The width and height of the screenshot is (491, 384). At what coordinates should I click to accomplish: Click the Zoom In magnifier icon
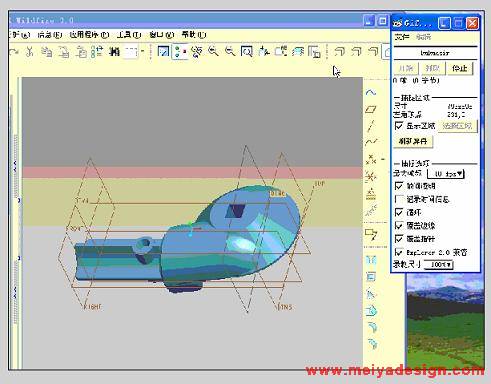(213, 51)
